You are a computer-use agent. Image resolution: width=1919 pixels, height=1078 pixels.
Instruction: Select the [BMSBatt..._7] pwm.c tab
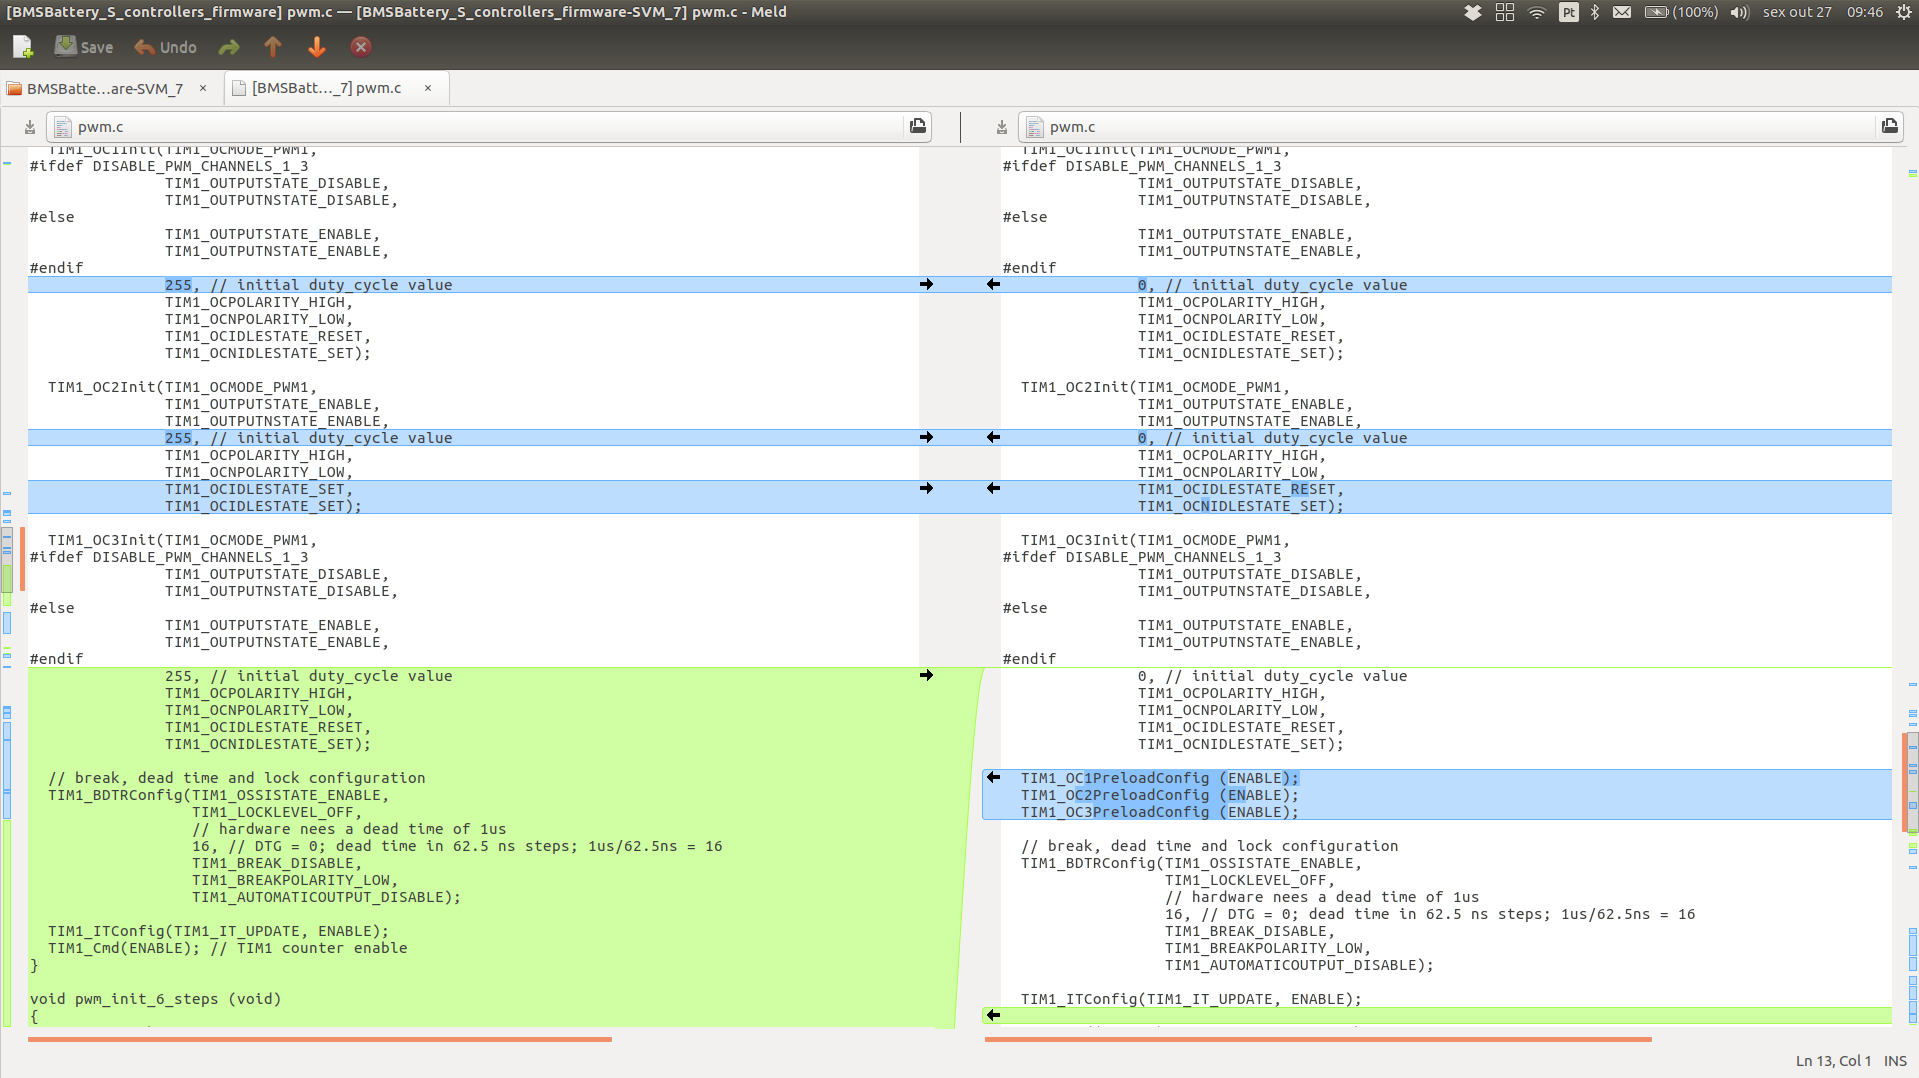point(326,88)
